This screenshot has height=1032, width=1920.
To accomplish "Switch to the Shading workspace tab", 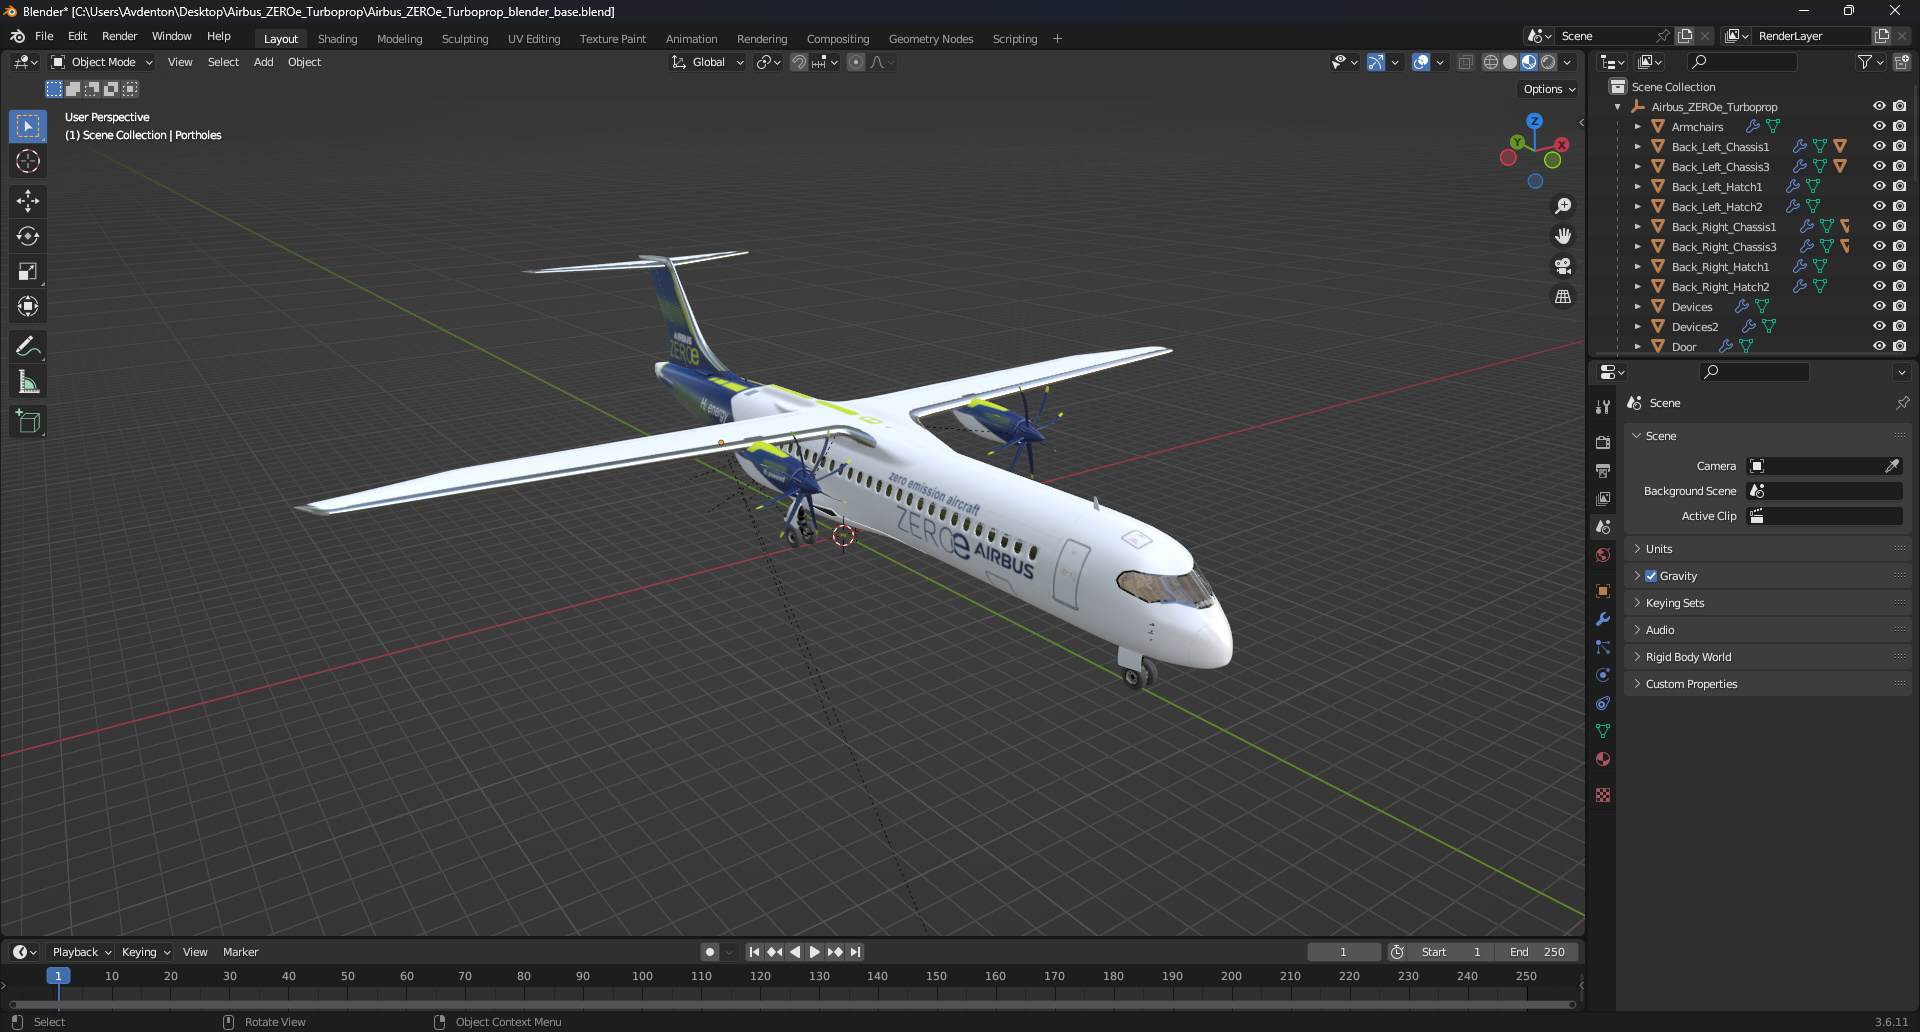I will coord(337,39).
